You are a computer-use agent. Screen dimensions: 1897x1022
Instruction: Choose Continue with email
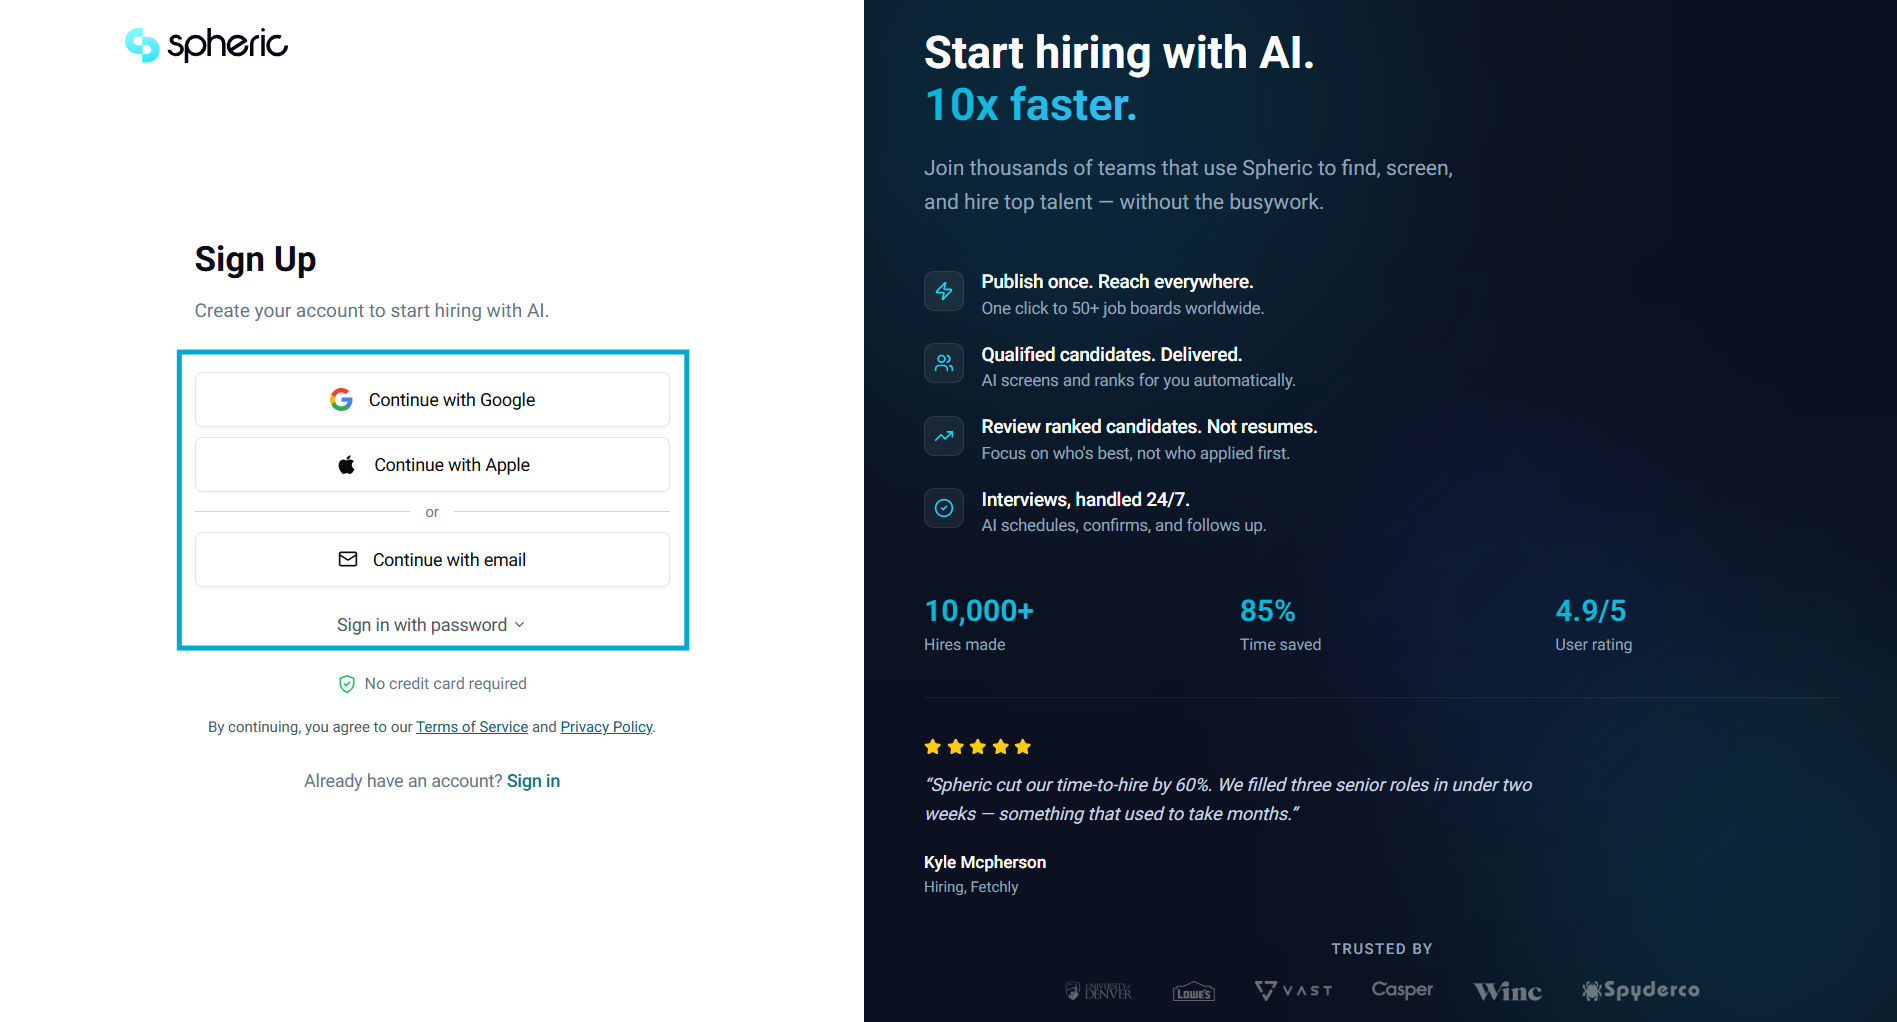[x=432, y=560]
